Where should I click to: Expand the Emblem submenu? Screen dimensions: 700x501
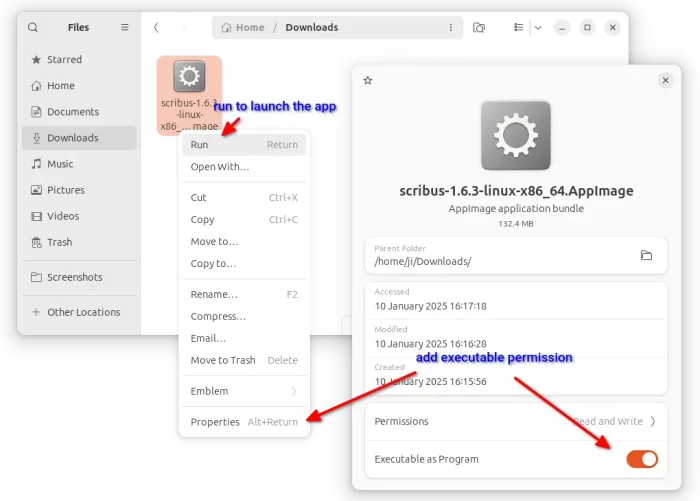[x=244, y=391]
